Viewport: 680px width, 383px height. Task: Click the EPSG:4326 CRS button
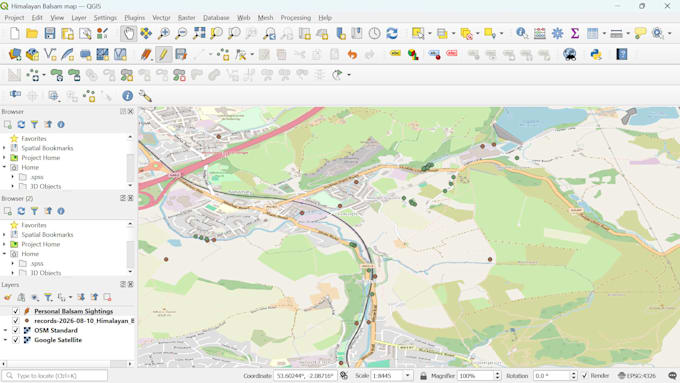click(637, 376)
